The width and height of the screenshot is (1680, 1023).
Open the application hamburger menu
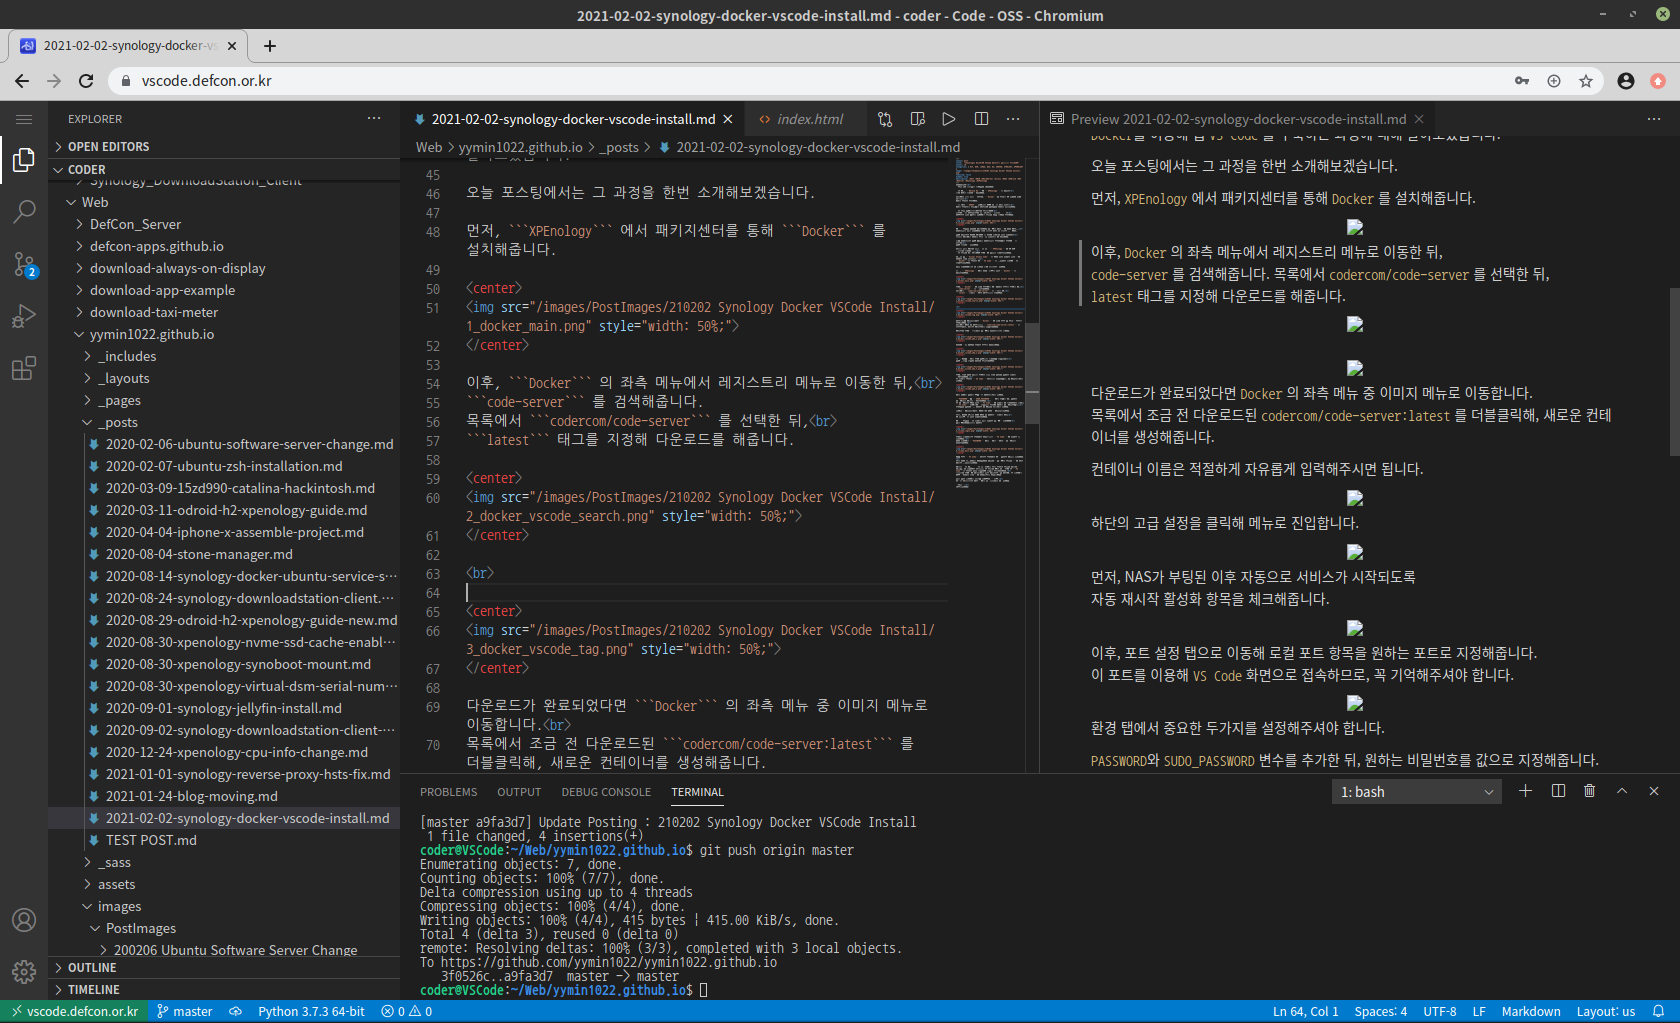[x=24, y=119]
